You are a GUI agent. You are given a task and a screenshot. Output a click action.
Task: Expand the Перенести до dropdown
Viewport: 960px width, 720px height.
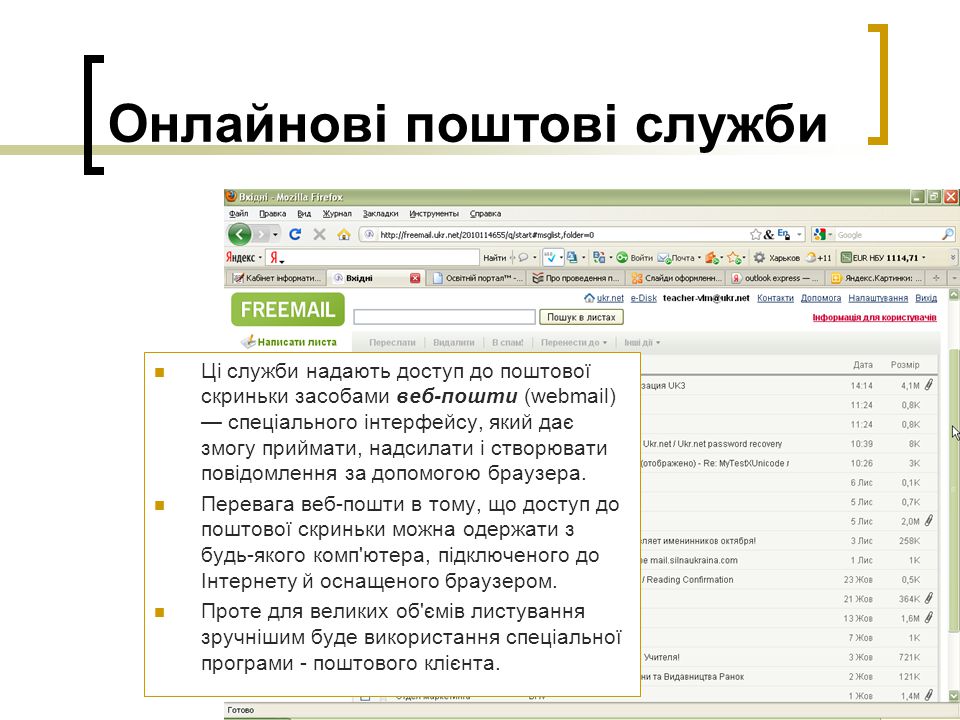pos(574,343)
